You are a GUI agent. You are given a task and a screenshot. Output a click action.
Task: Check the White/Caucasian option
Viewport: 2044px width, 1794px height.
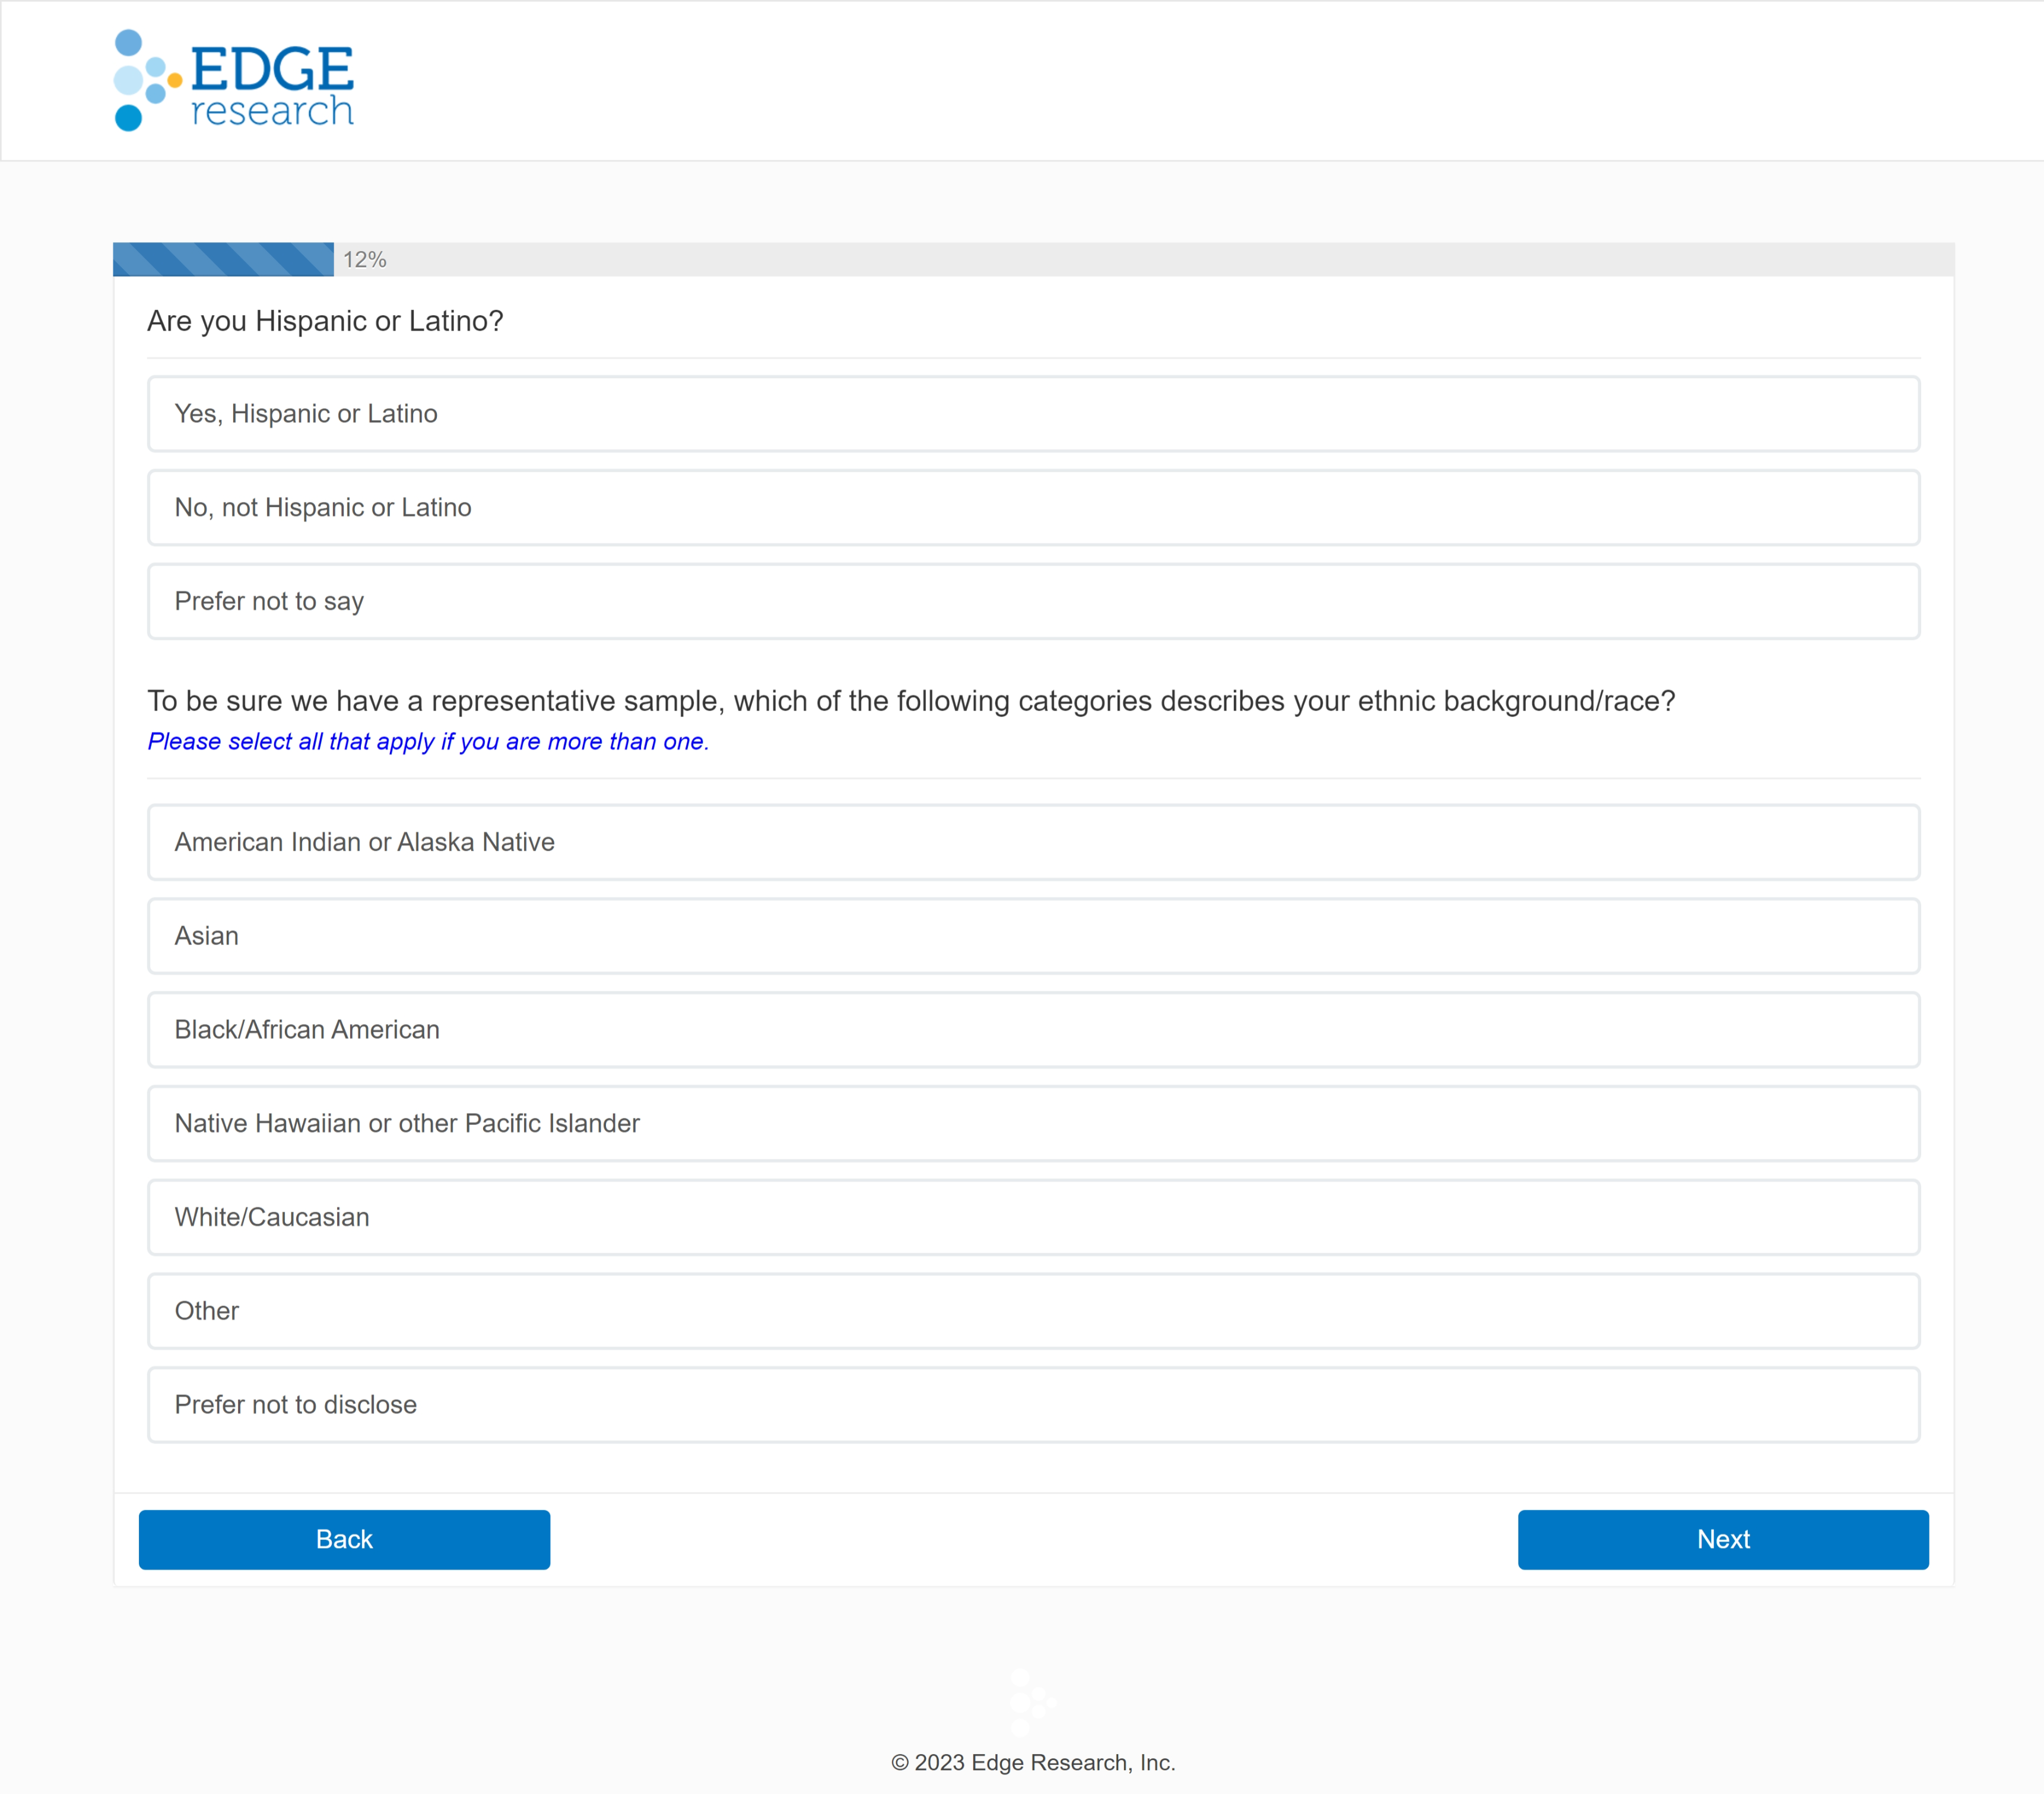[1033, 1217]
